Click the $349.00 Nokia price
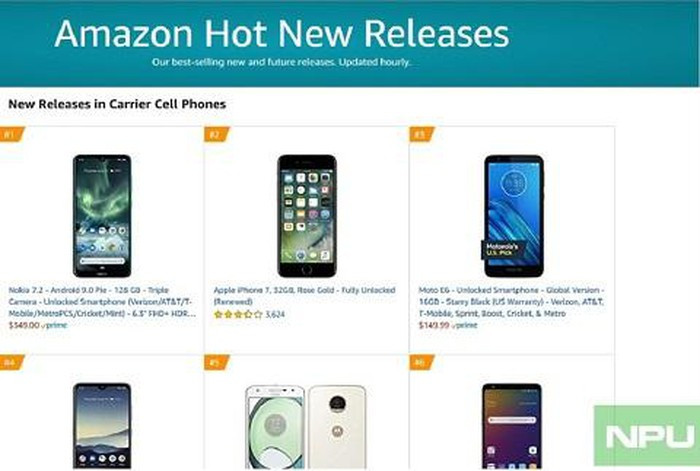This screenshot has height=471, width=700. click(24, 325)
